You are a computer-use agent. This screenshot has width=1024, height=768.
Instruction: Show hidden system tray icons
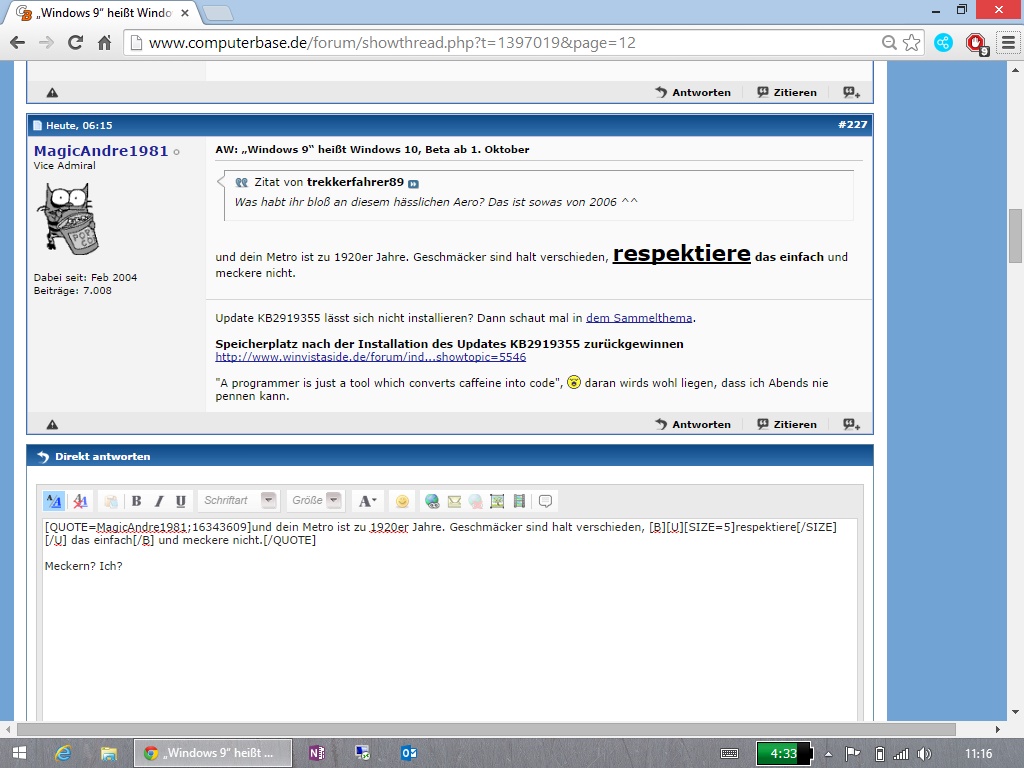click(828, 754)
